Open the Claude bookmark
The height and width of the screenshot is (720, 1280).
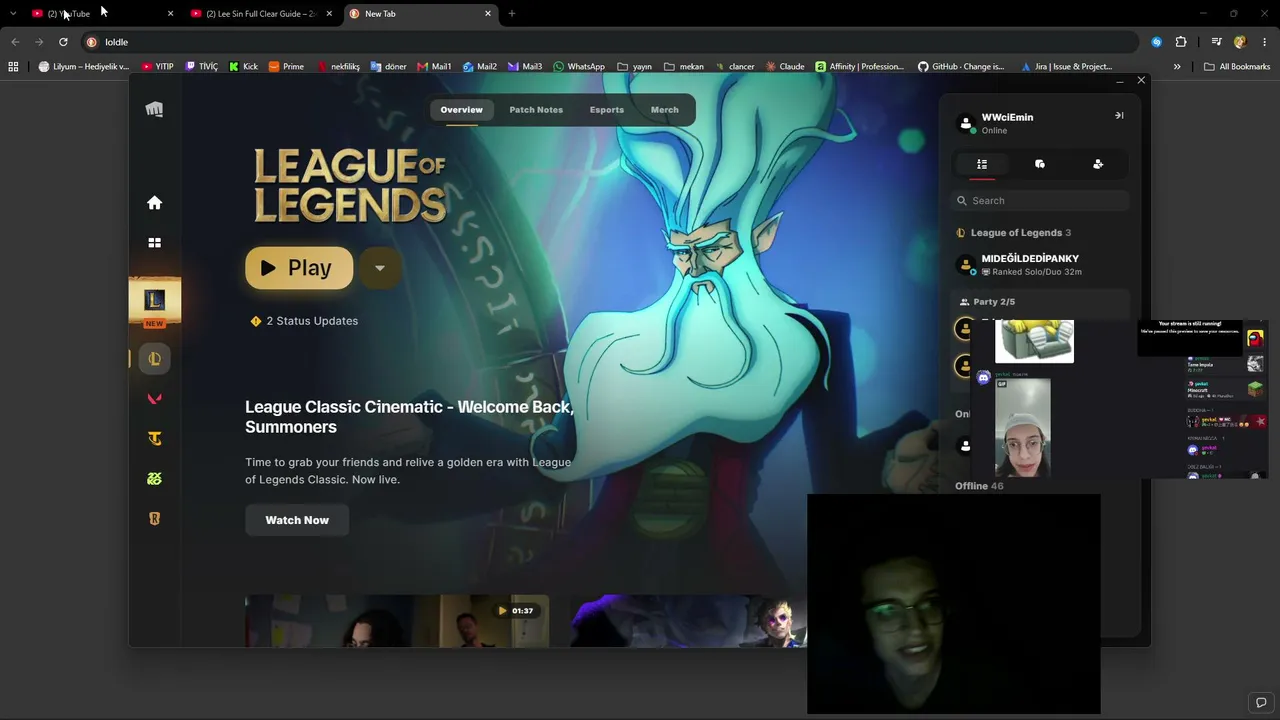pyautogui.click(x=785, y=67)
